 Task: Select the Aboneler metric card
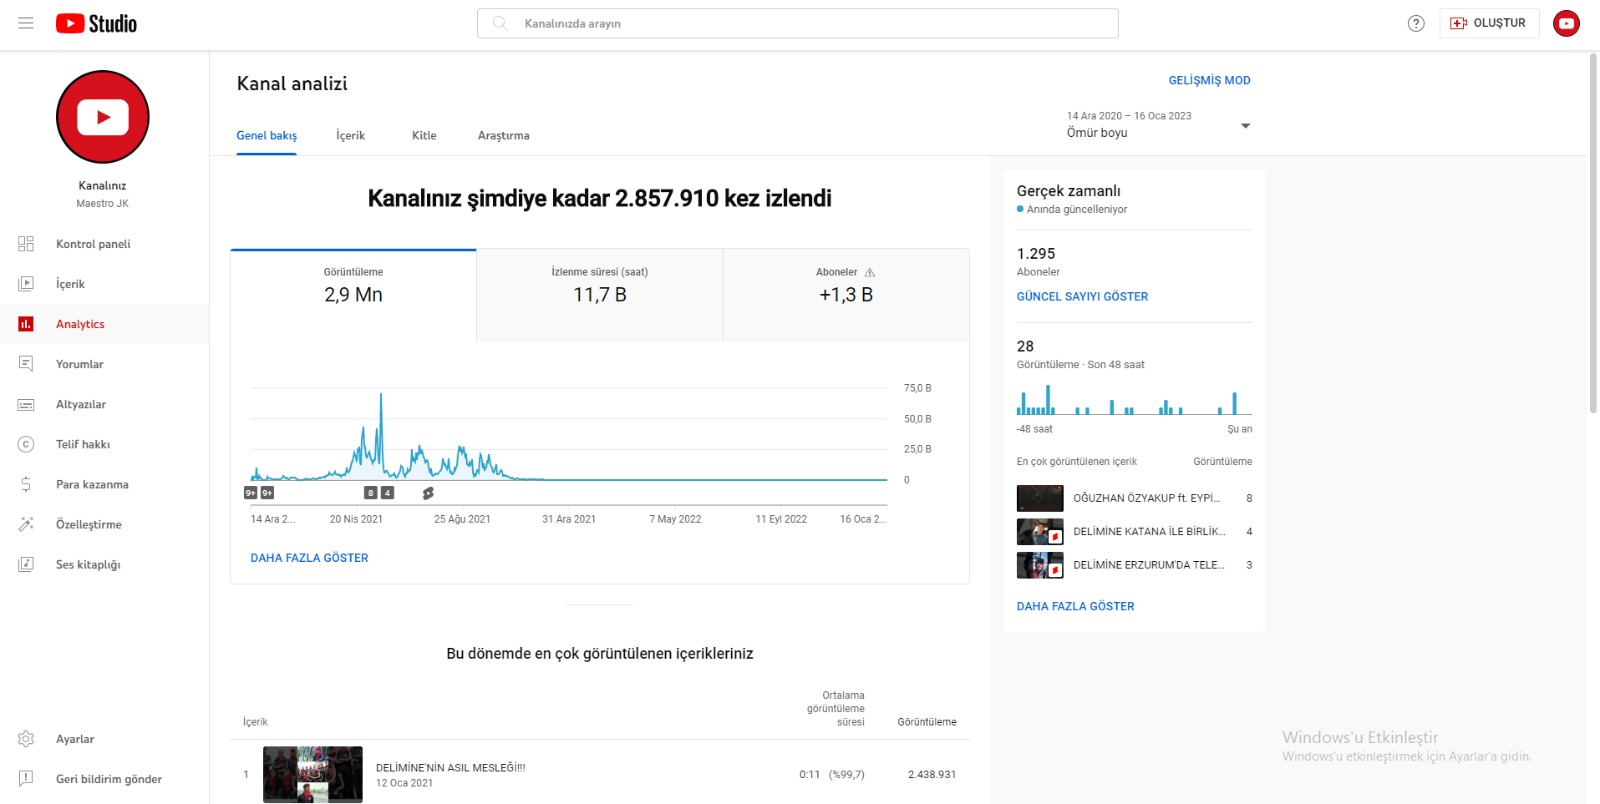(x=846, y=295)
